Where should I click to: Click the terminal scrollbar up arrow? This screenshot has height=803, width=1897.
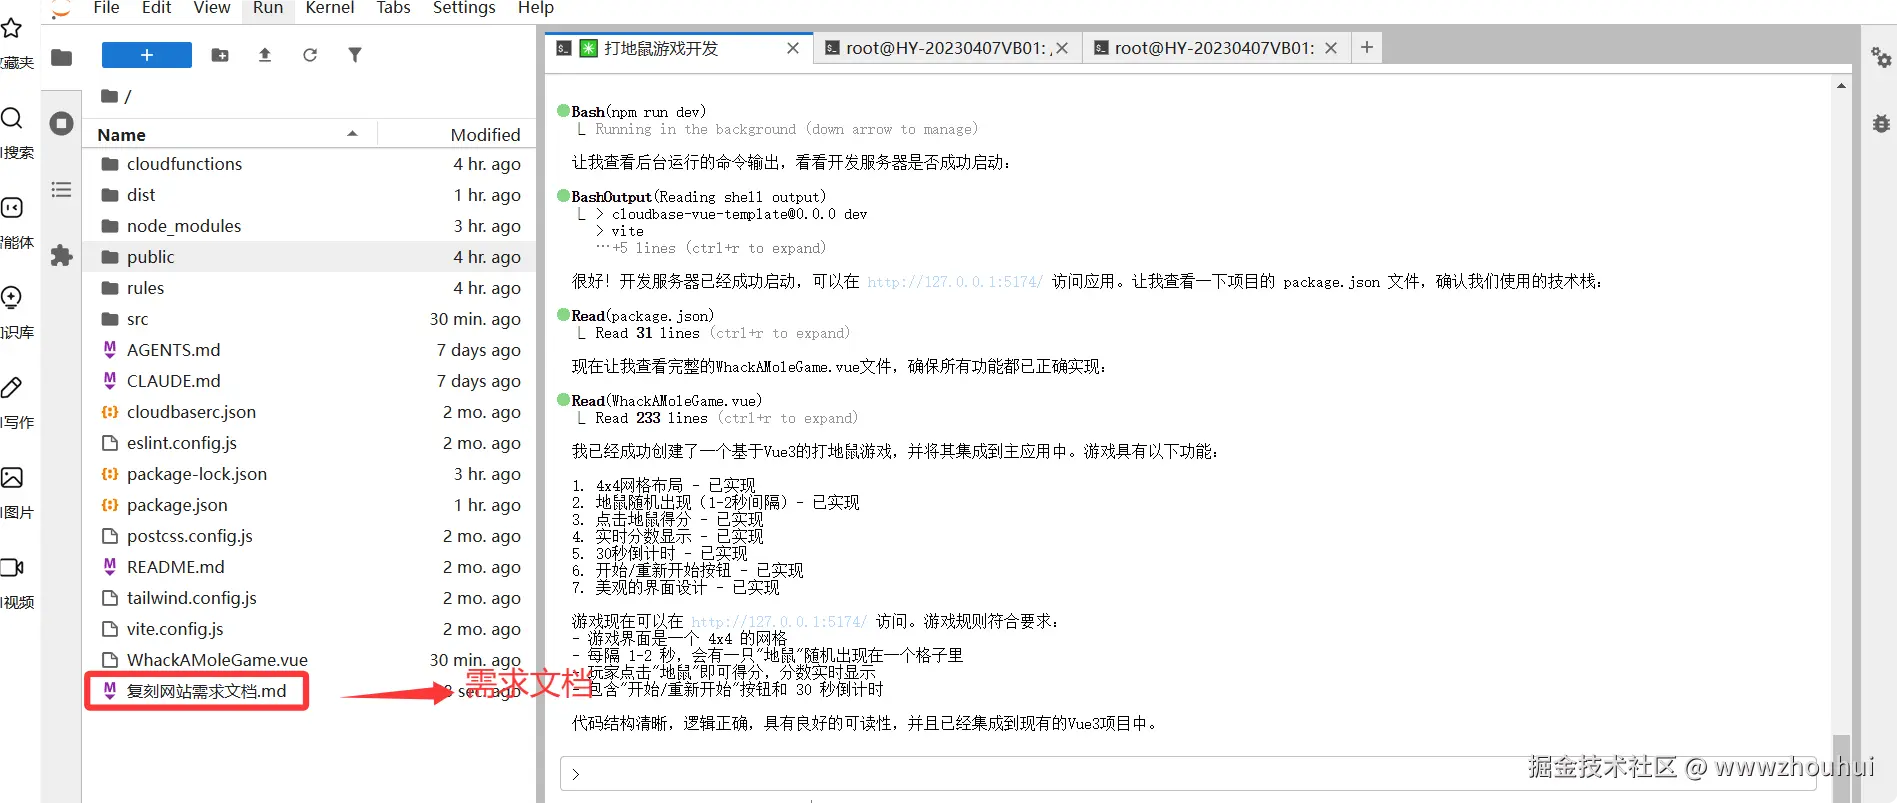1841,86
